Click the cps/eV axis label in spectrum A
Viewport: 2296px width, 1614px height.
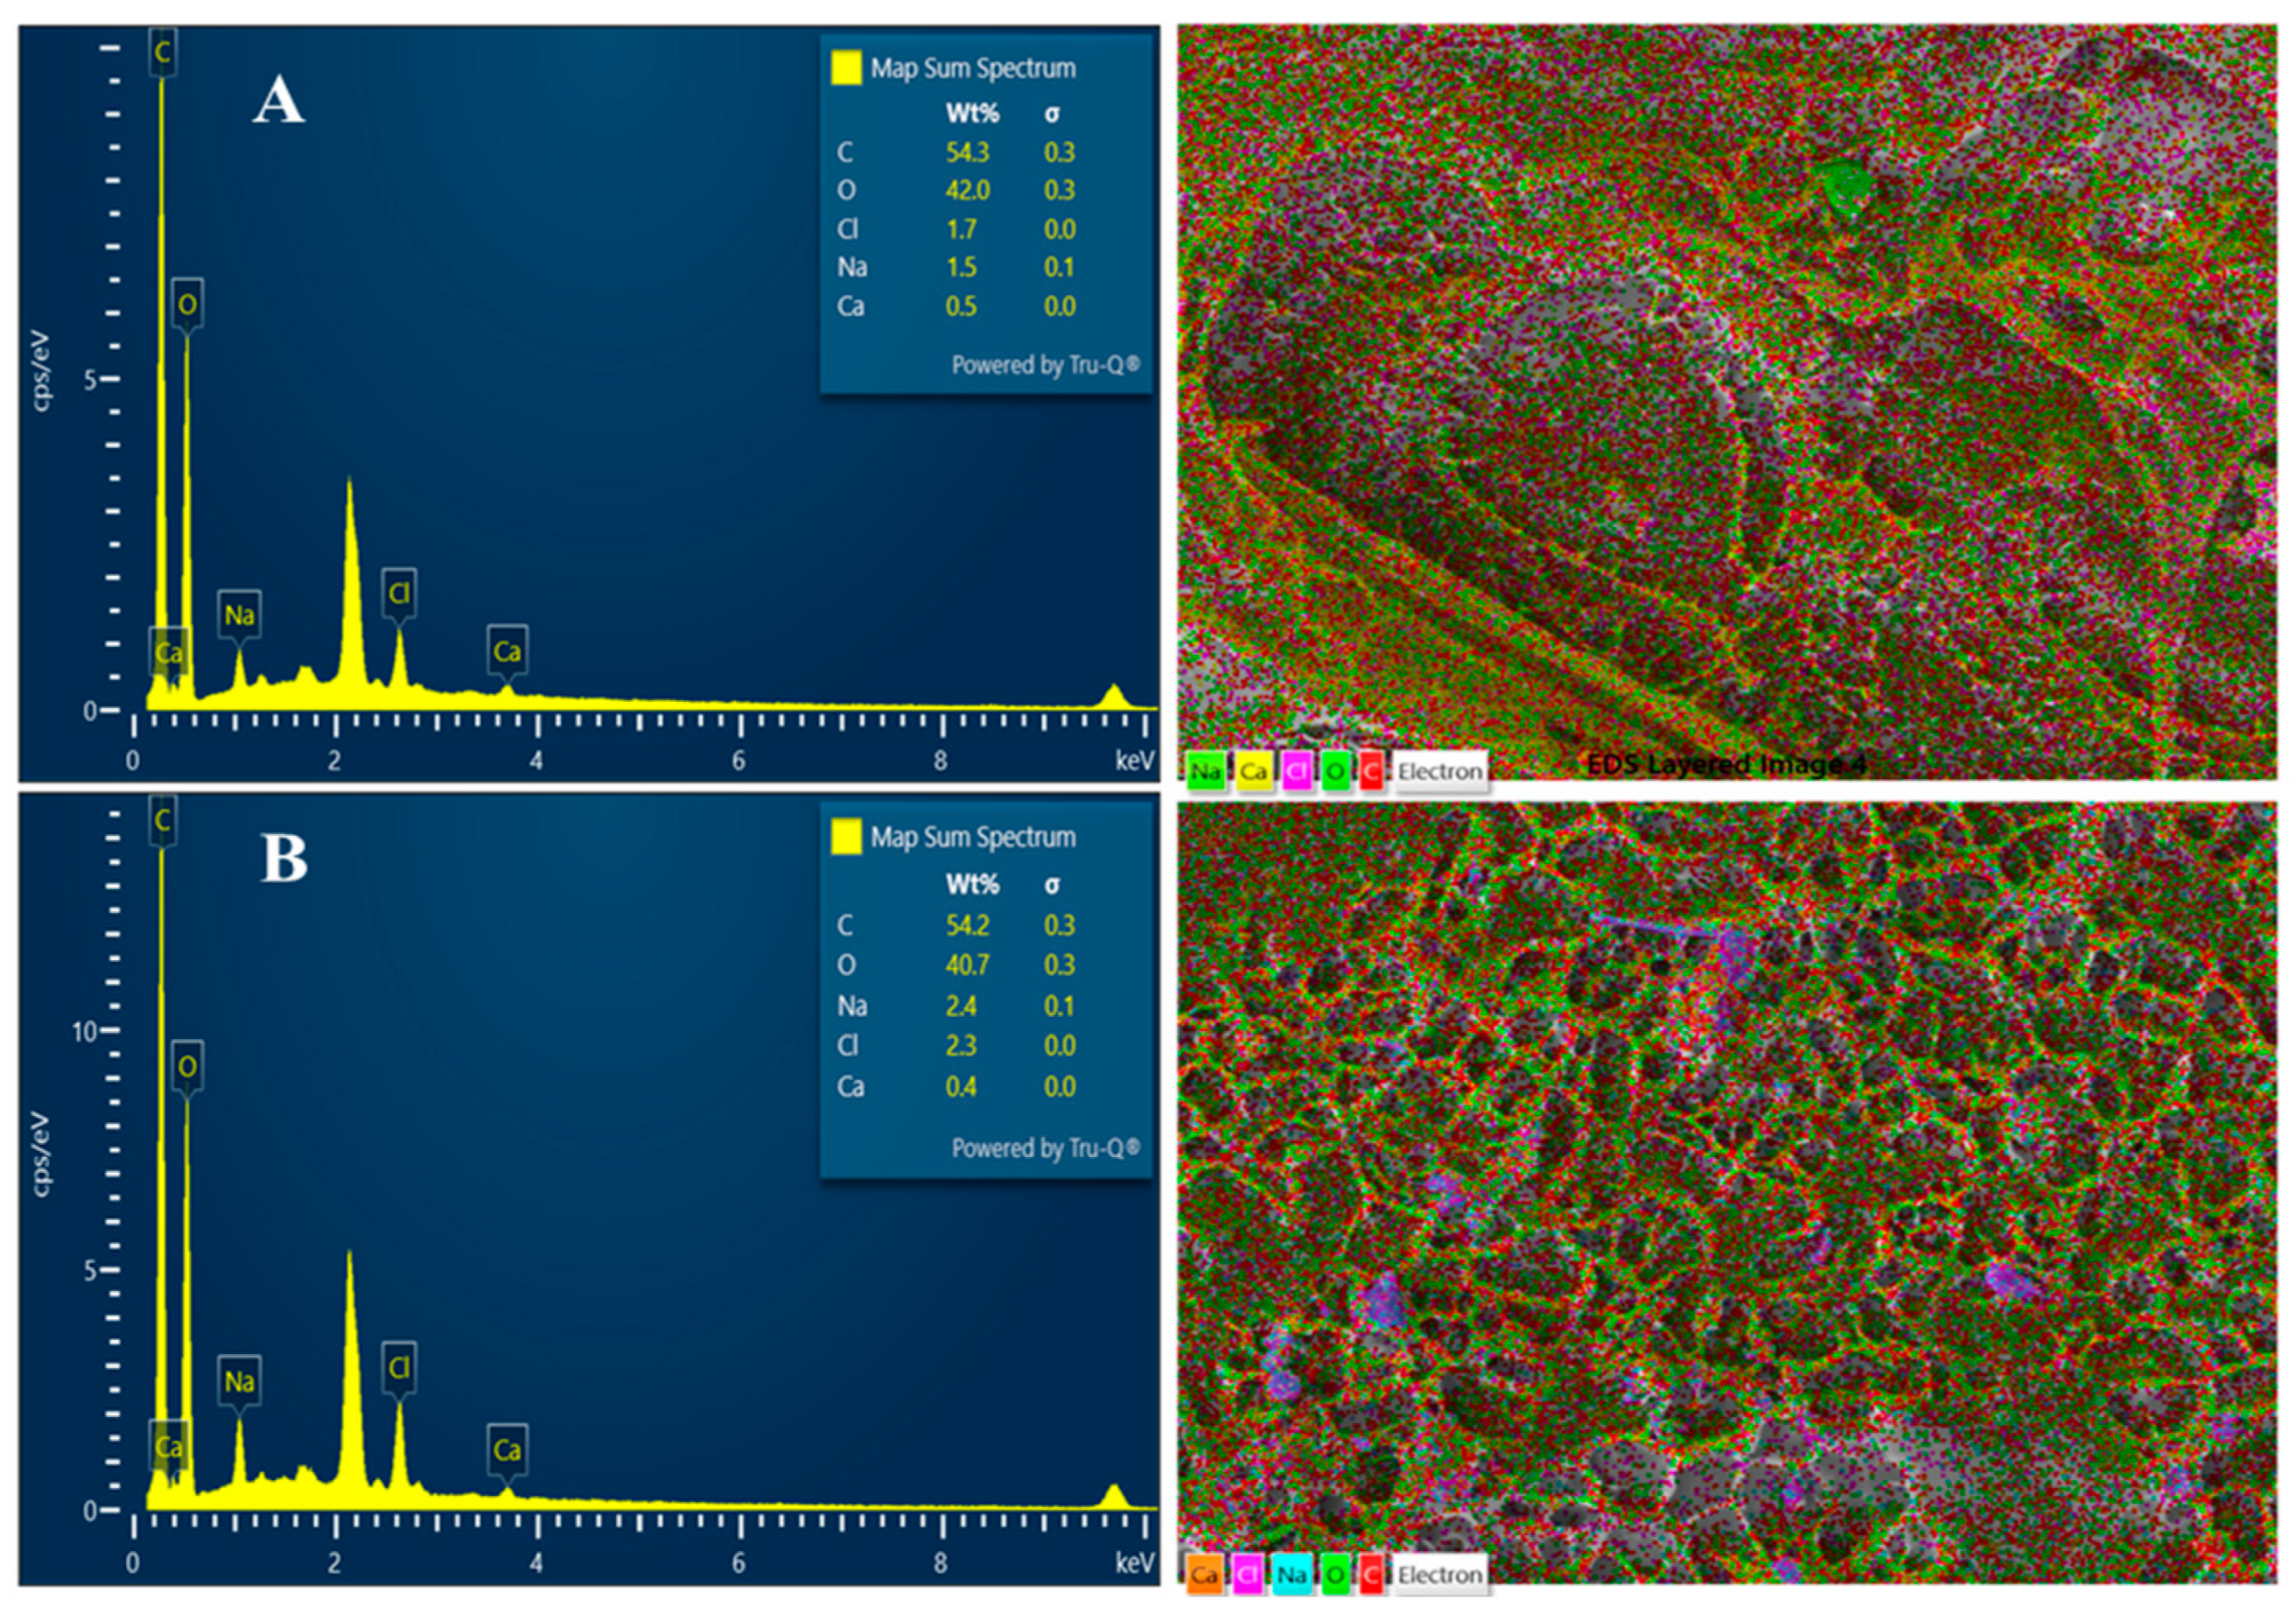pos(41,371)
